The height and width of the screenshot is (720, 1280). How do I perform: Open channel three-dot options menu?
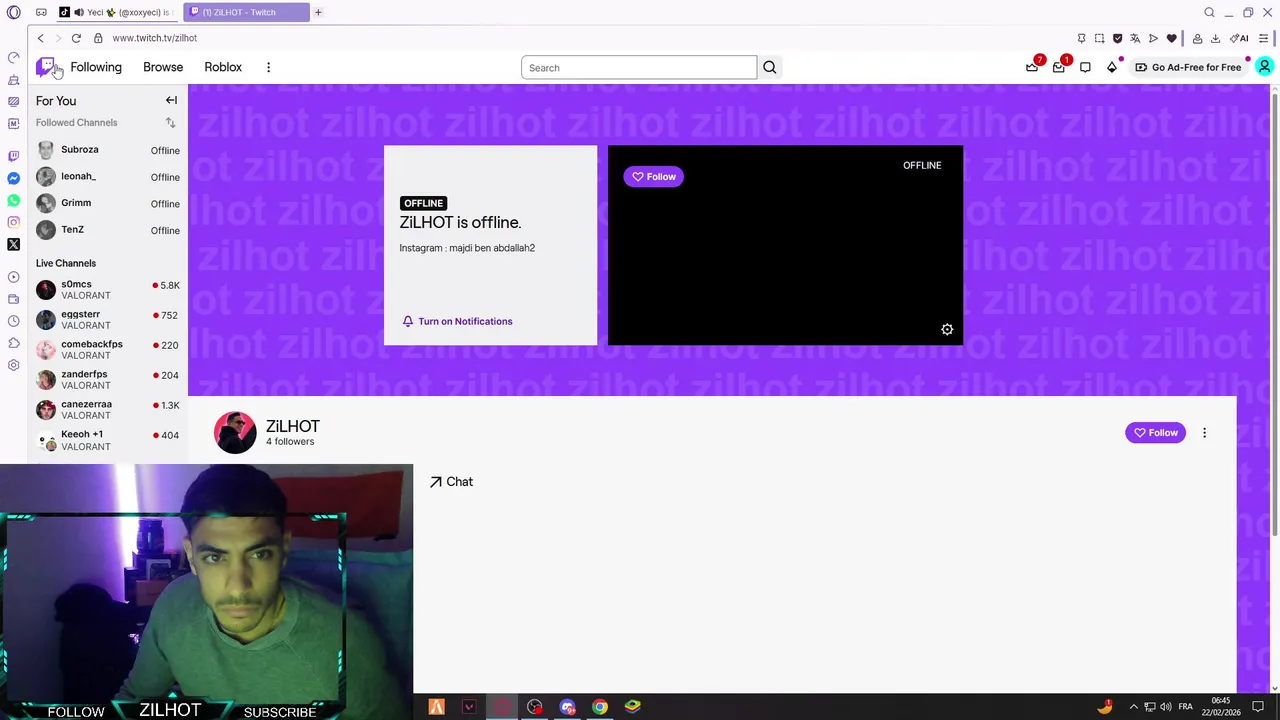tap(1204, 433)
